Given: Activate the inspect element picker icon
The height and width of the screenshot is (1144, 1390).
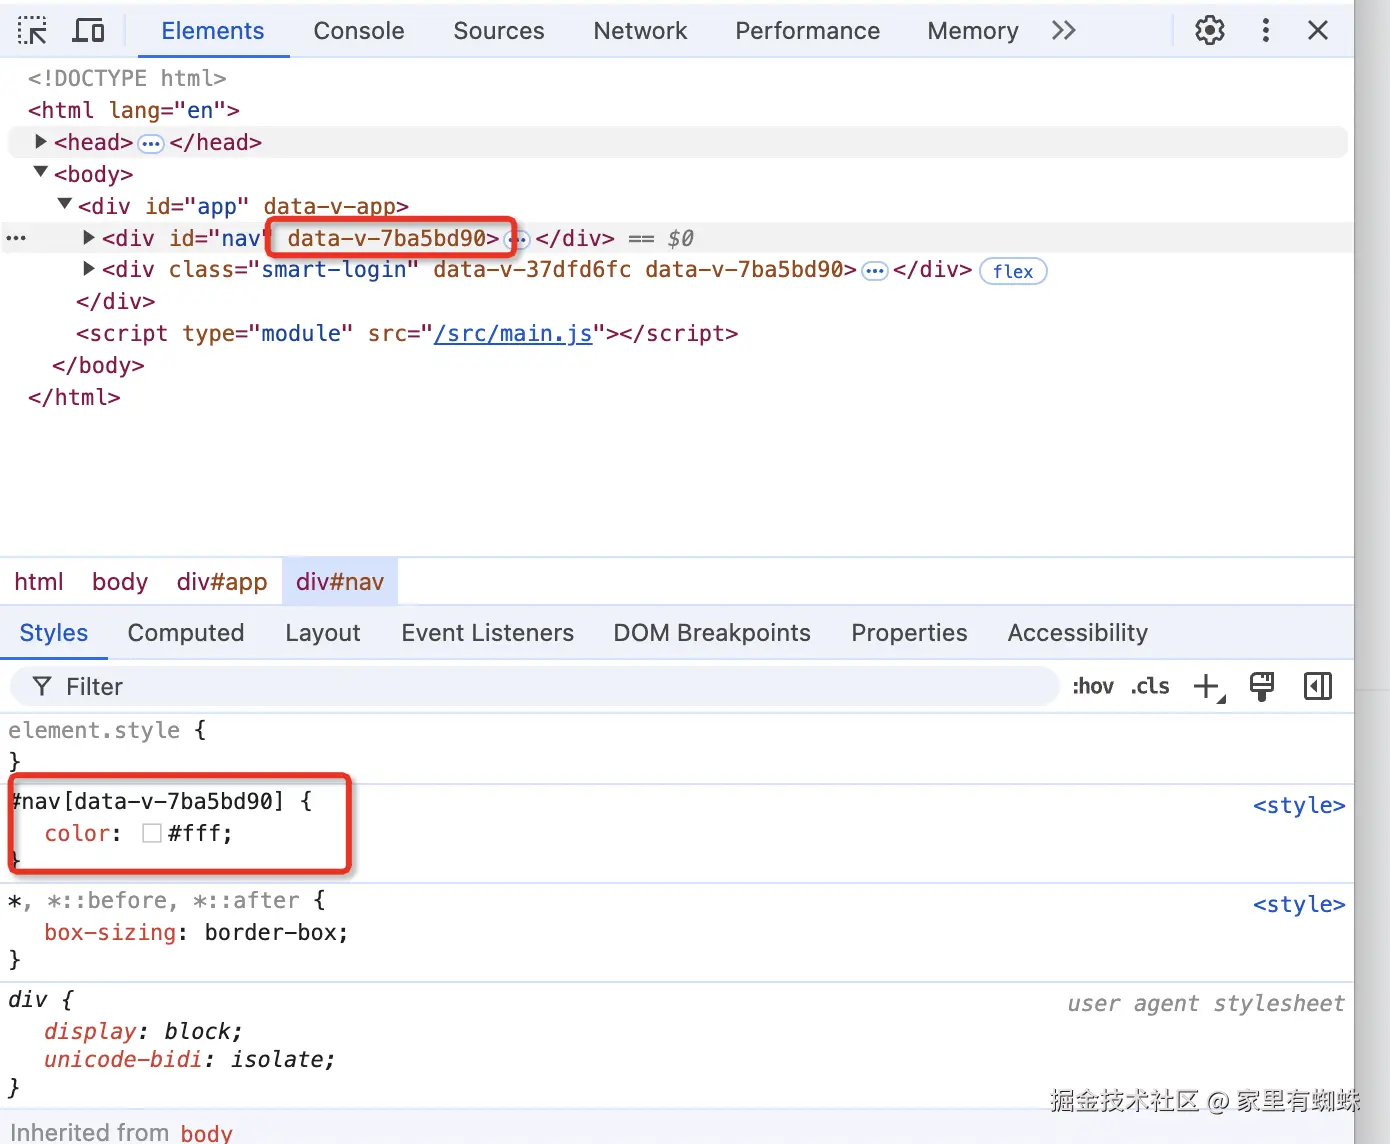Looking at the screenshot, I should (32, 31).
